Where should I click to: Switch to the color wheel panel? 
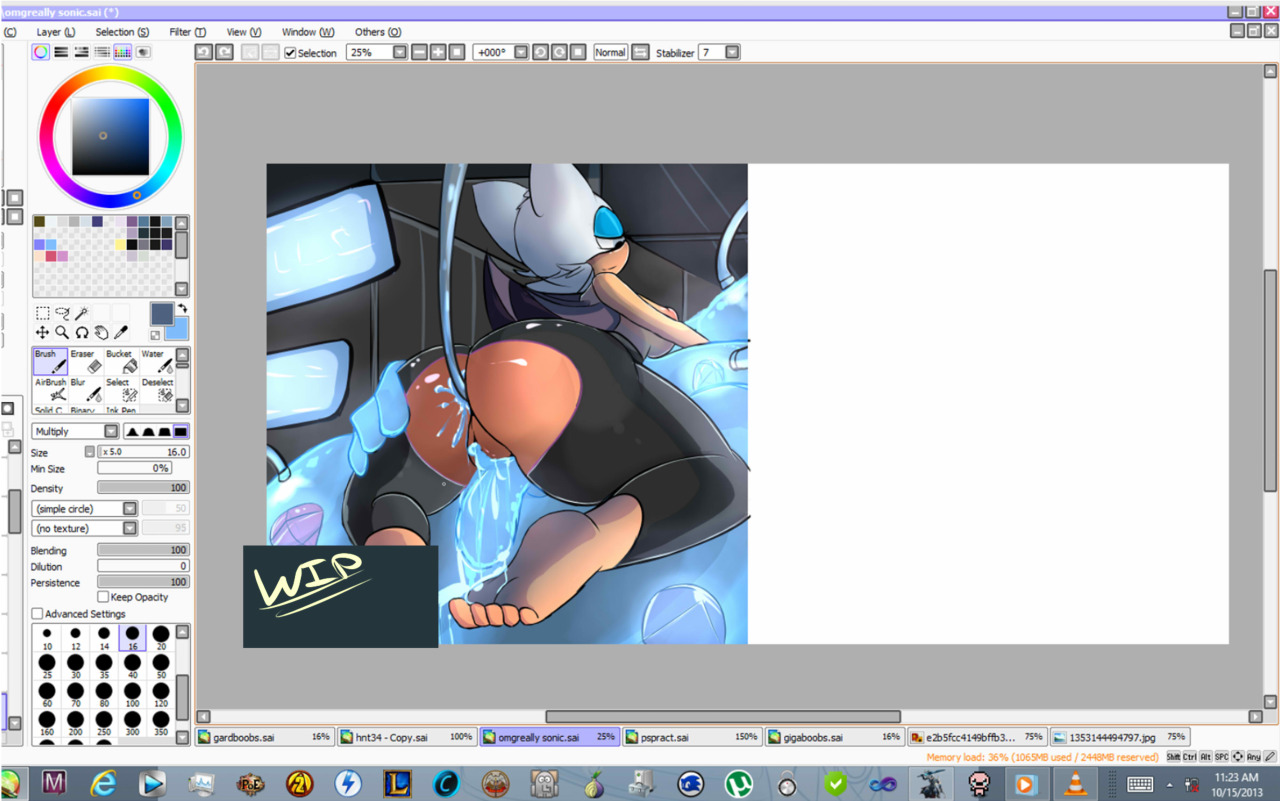pyautogui.click(x=40, y=52)
